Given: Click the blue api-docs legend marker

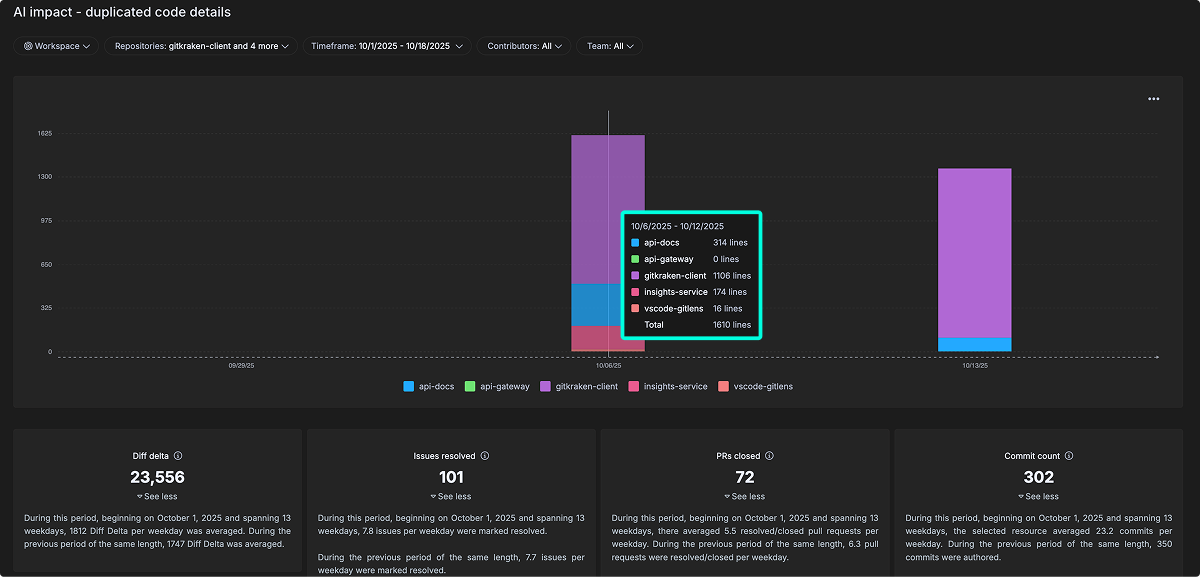Looking at the screenshot, I should [408, 386].
